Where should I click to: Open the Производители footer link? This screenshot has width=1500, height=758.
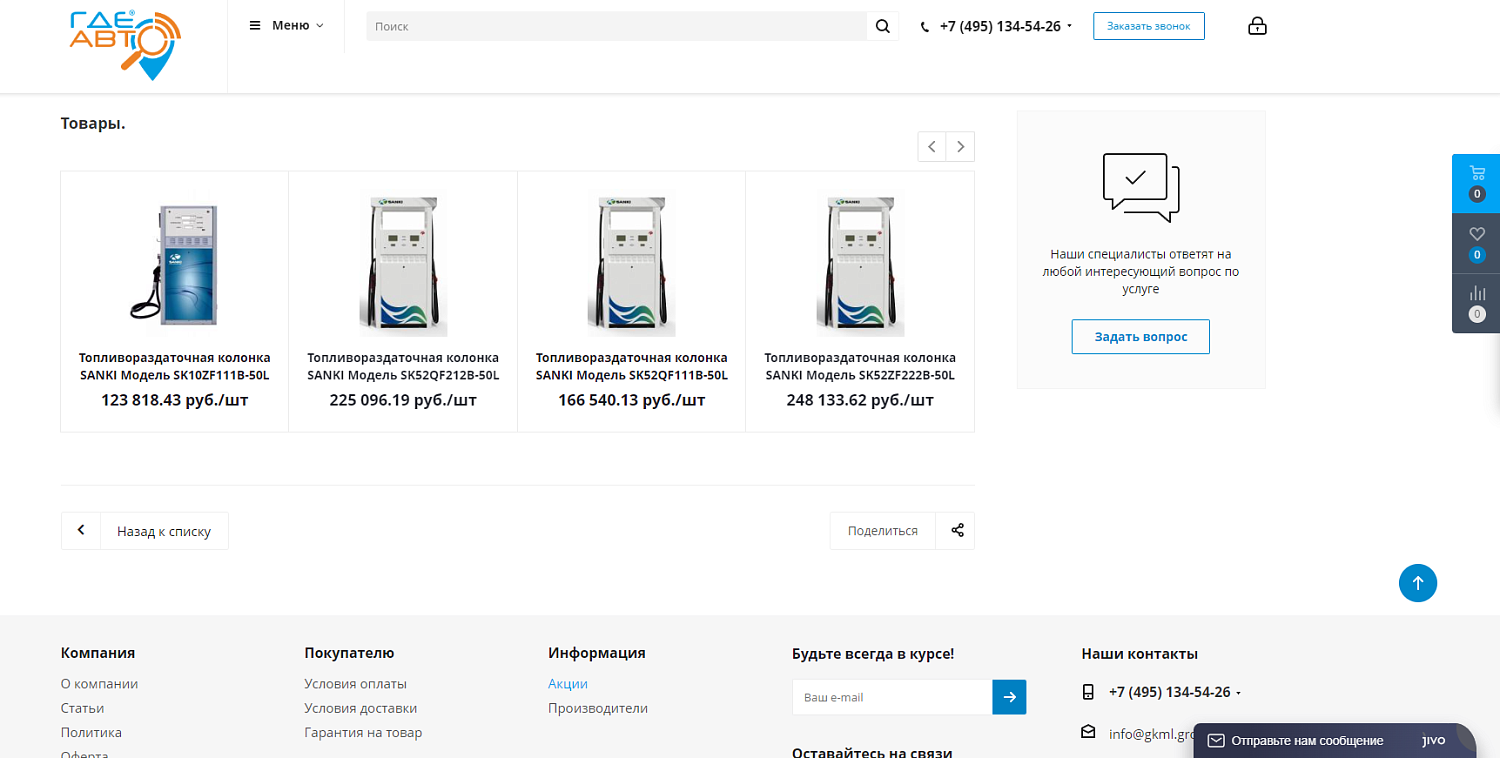click(x=598, y=708)
